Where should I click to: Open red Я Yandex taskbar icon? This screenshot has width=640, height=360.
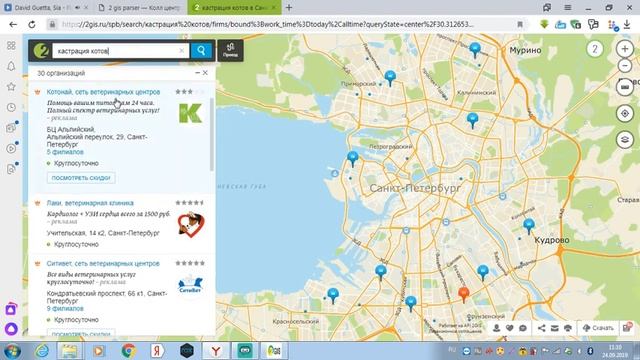[x=157, y=351]
